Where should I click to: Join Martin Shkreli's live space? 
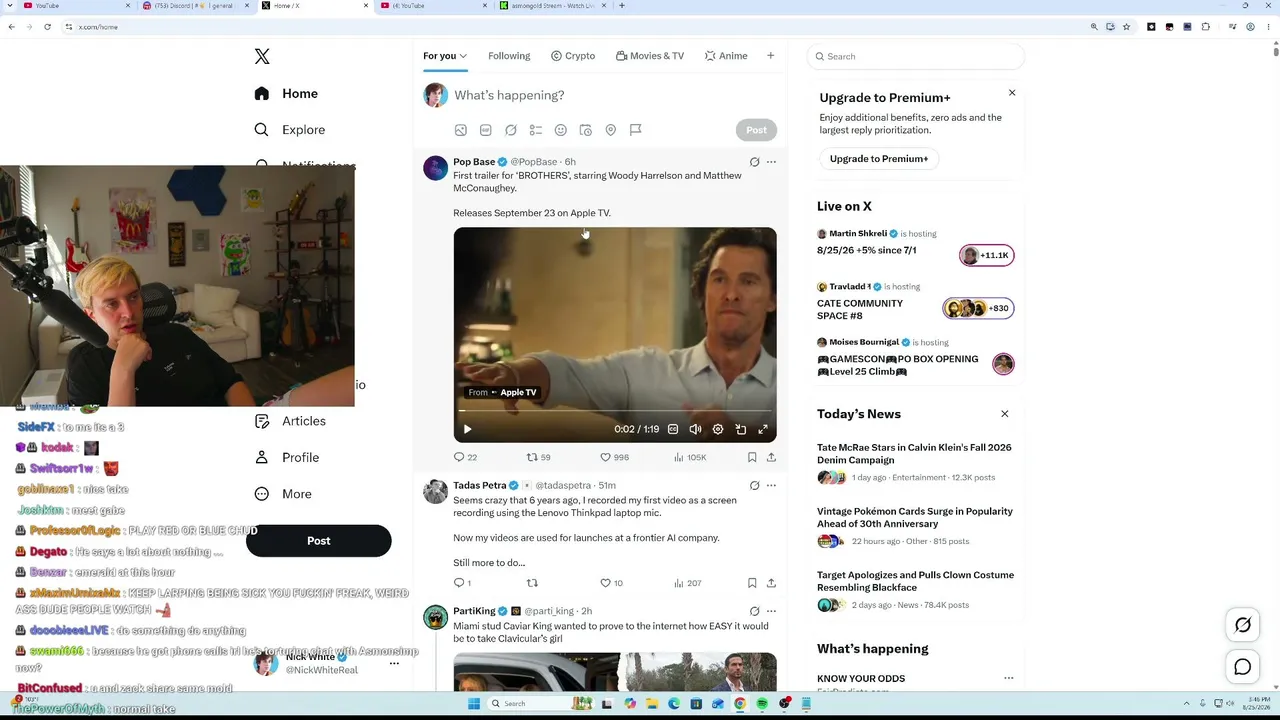pyautogui.click(x=915, y=244)
